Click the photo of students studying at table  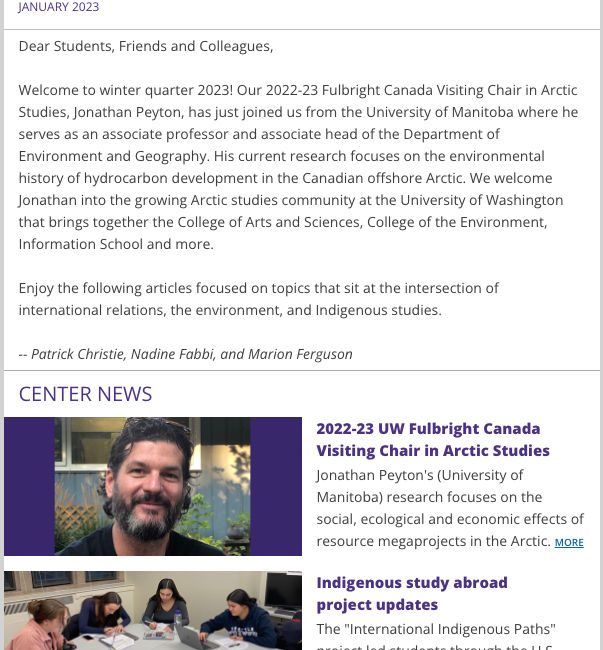click(153, 611)
